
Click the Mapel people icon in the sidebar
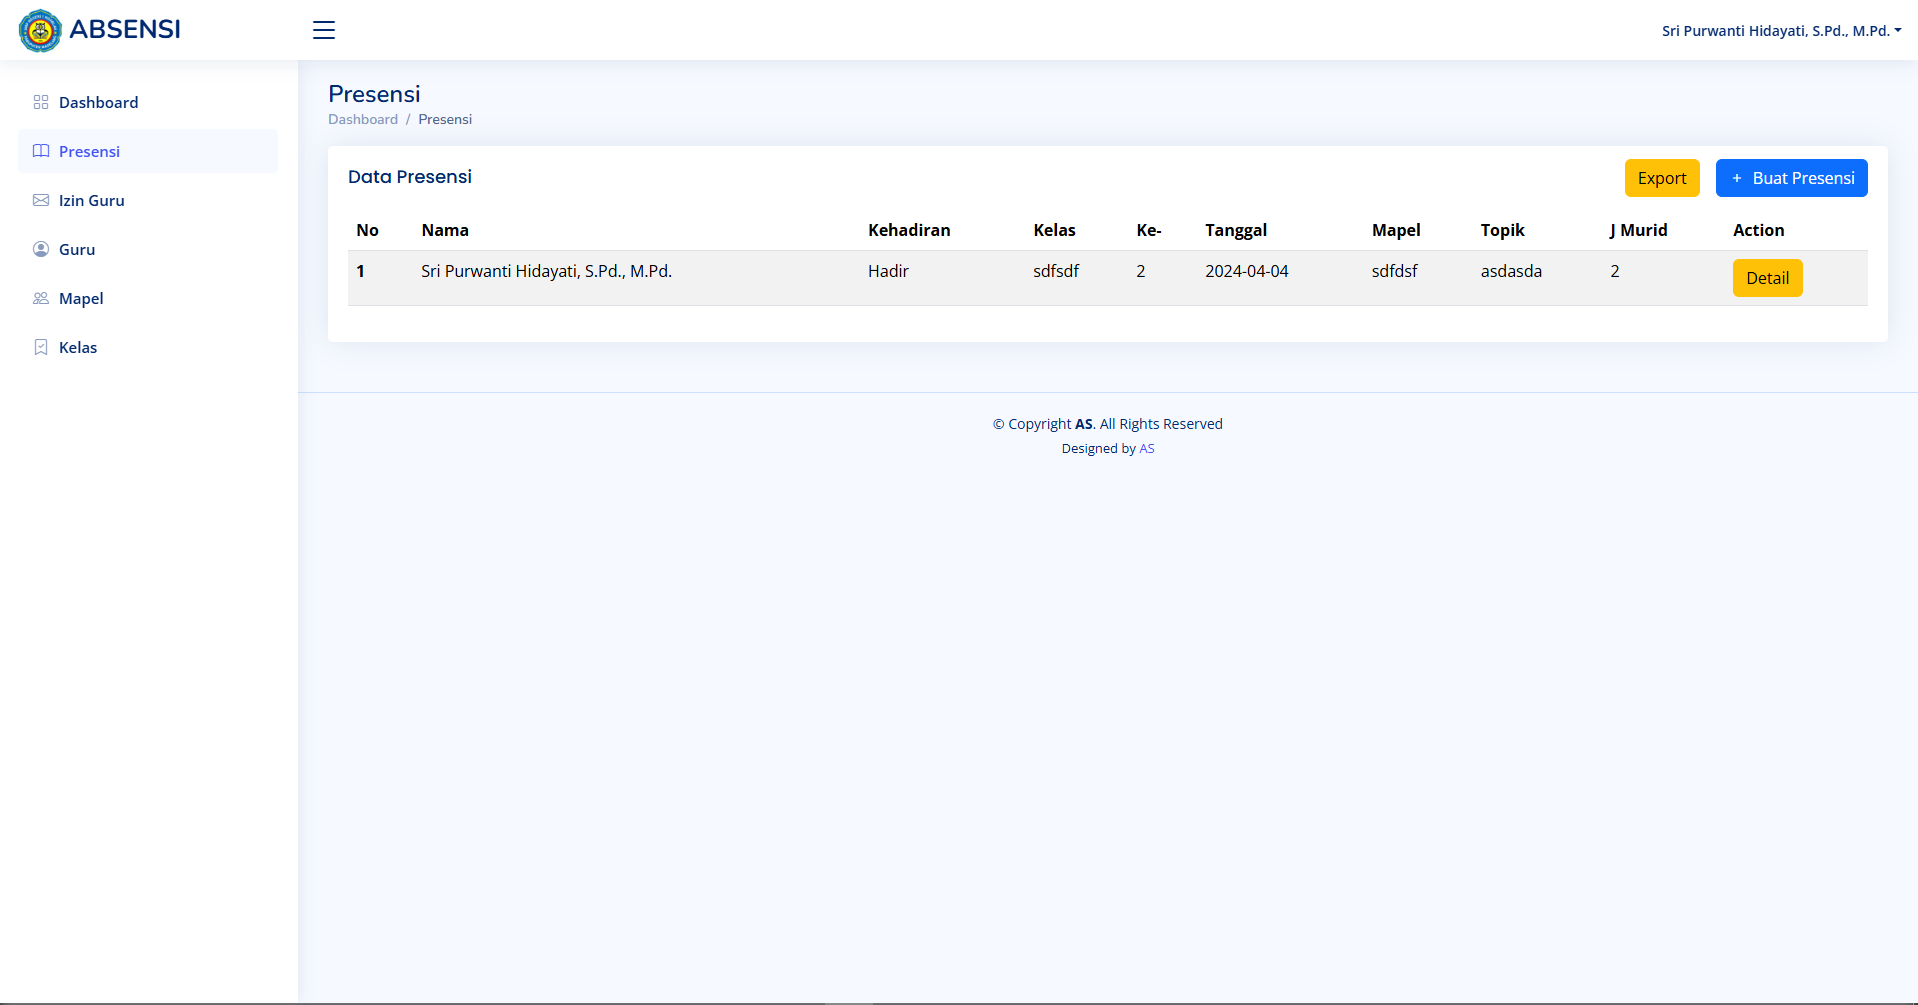click(x=41, y=298)
